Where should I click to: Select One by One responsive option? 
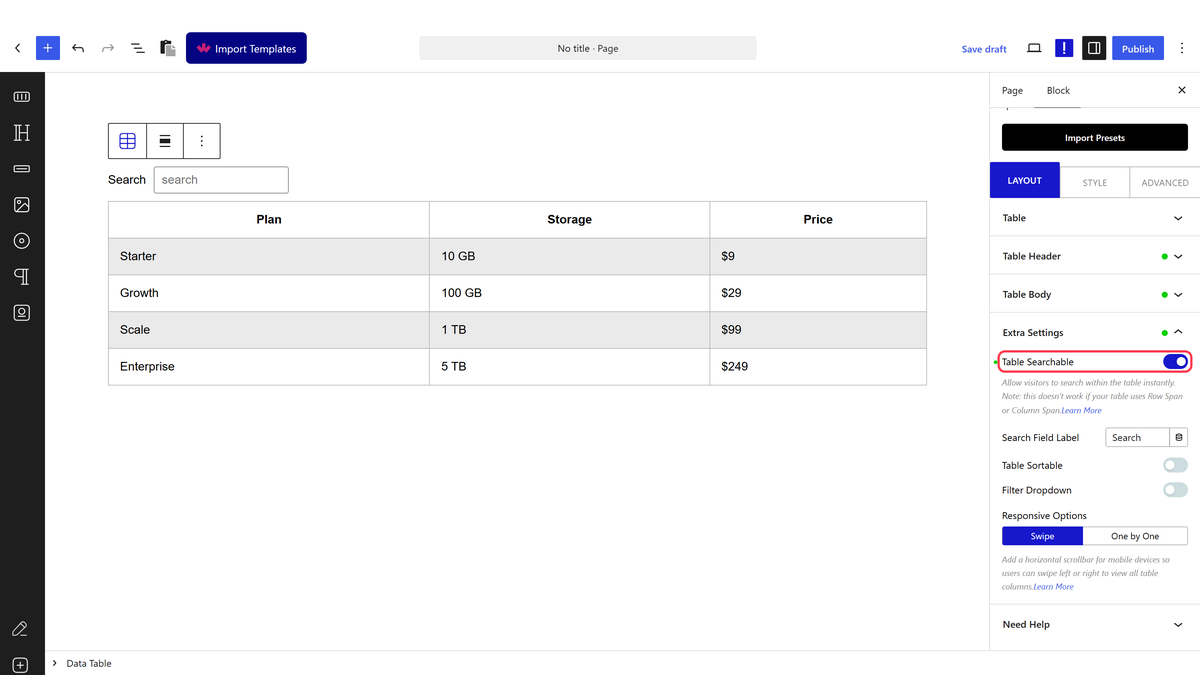pyautogui.click(x=1135, y=536)
